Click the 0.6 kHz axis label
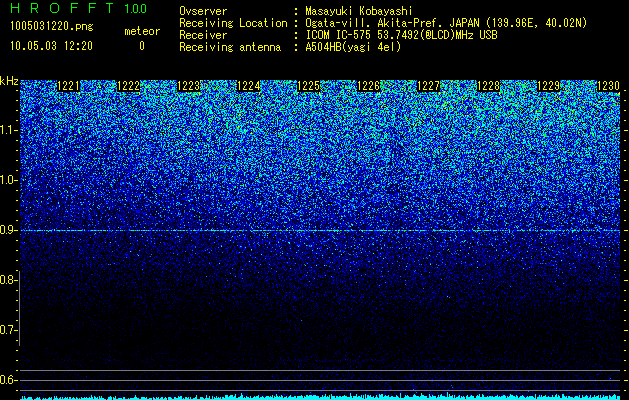Screen dimensions: 629x400 click(x=7, y=380)
